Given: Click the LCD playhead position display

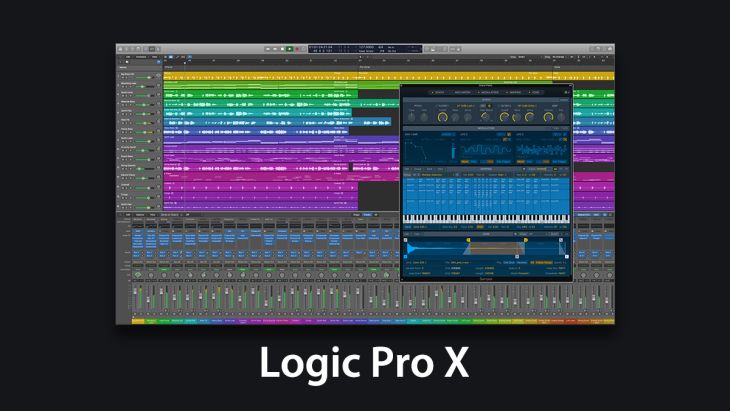Looking at the screenshot, I should pyautogui.click(x=321, y=47).
